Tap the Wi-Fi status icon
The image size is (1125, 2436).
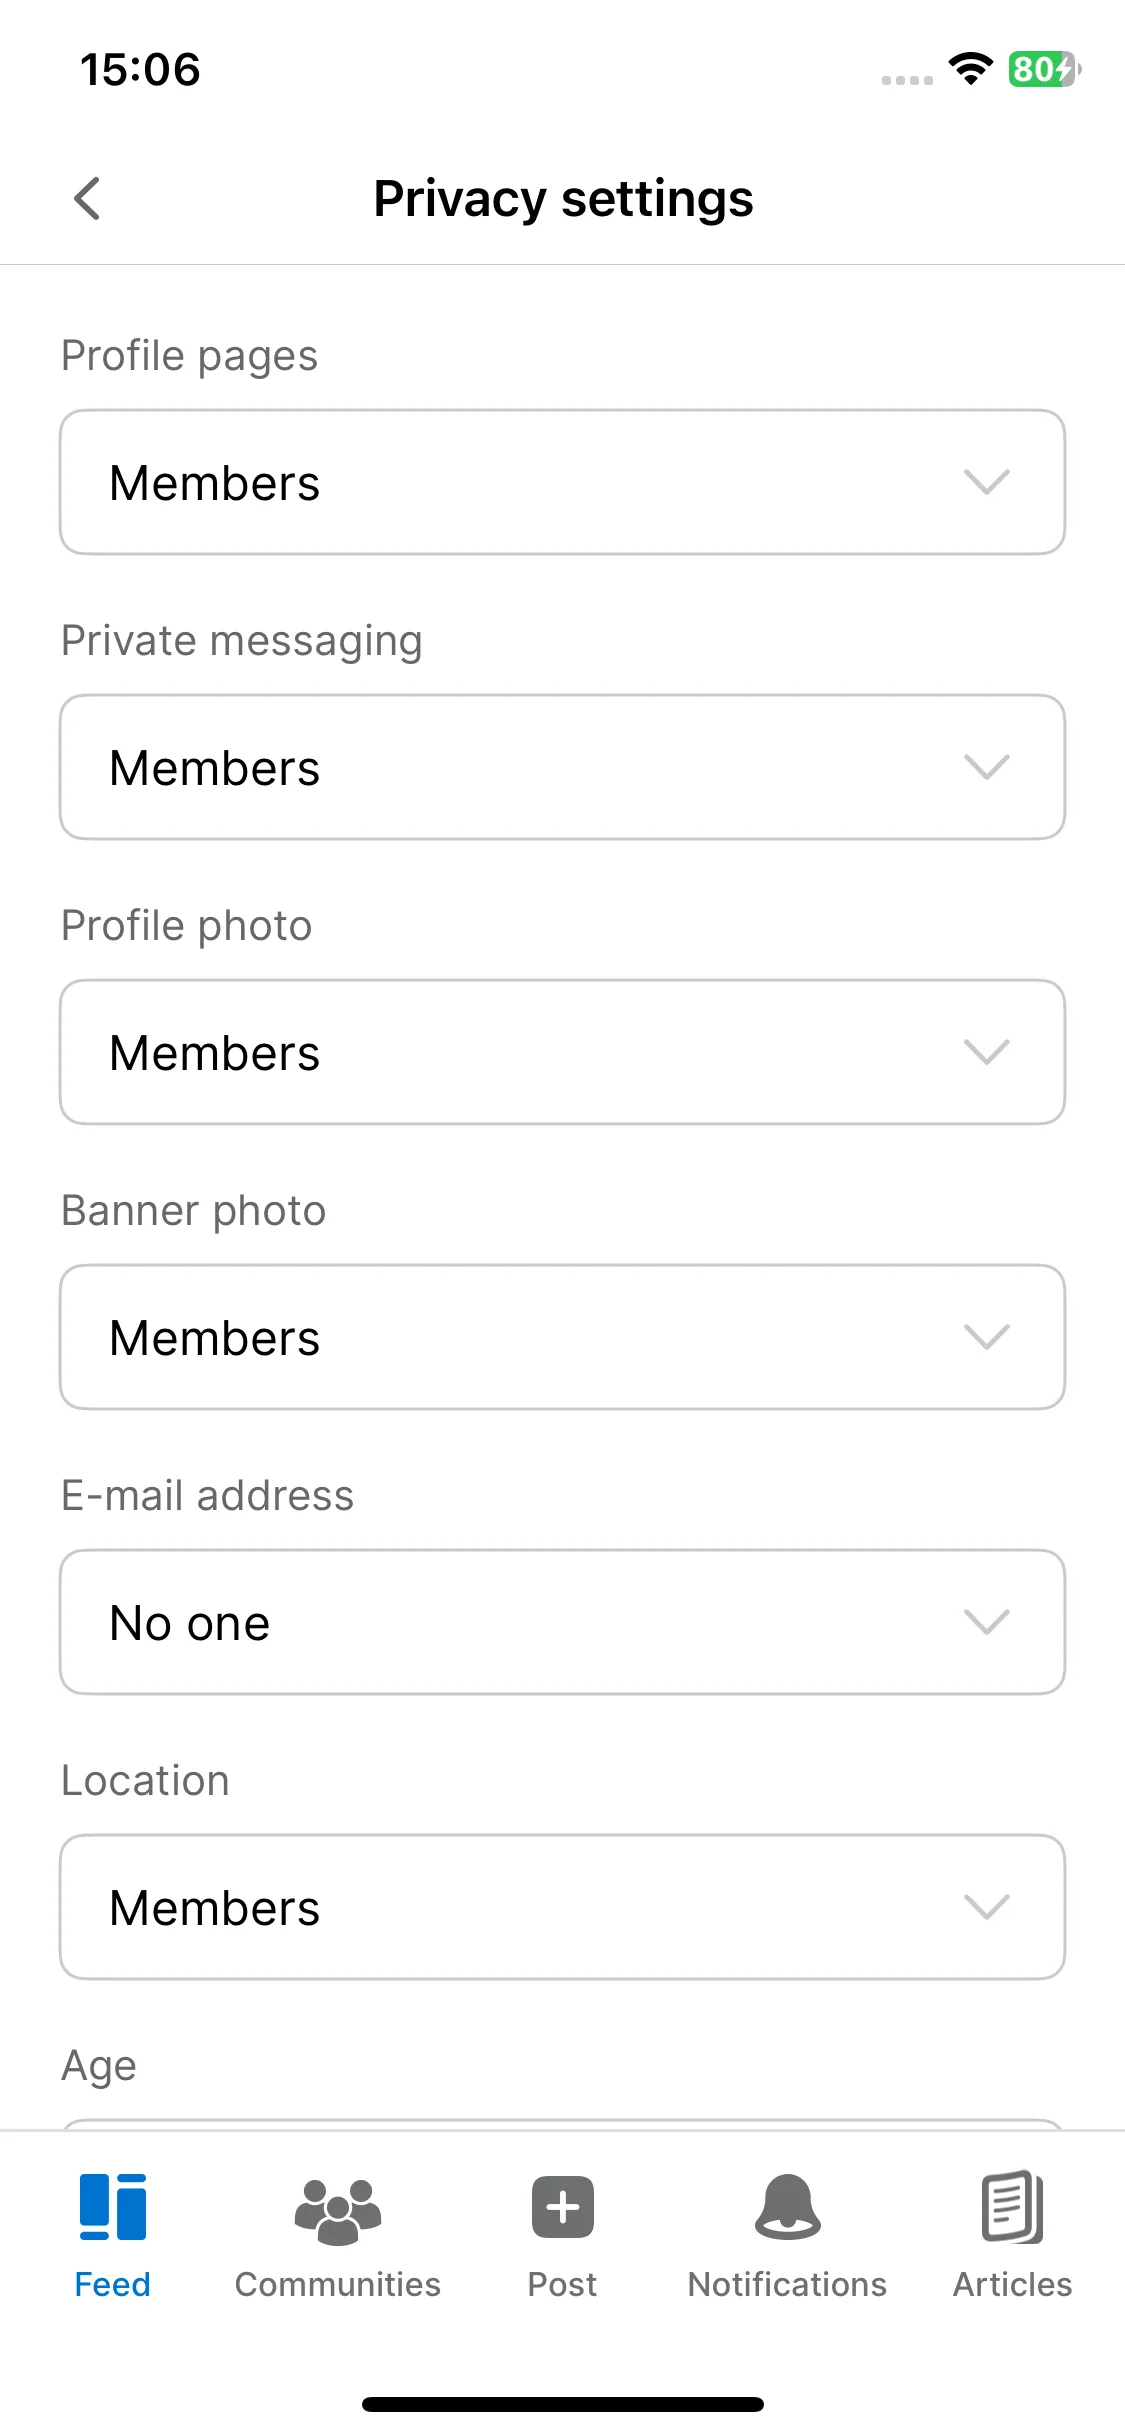click(970, 69)
